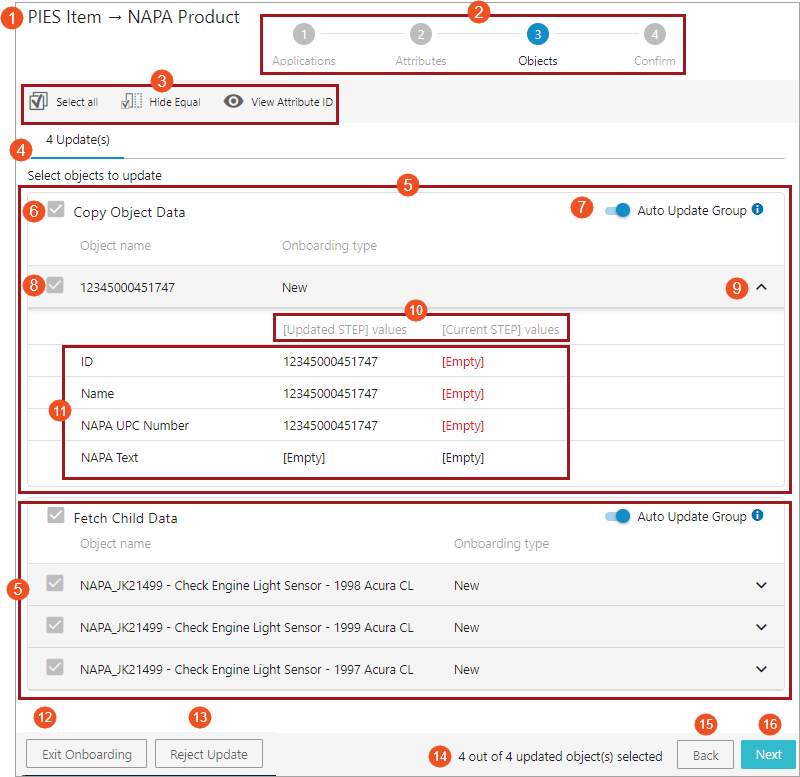Click the View Attribute ID label
The width and height of the screenshot is (800, 777).
pos(292,102)
